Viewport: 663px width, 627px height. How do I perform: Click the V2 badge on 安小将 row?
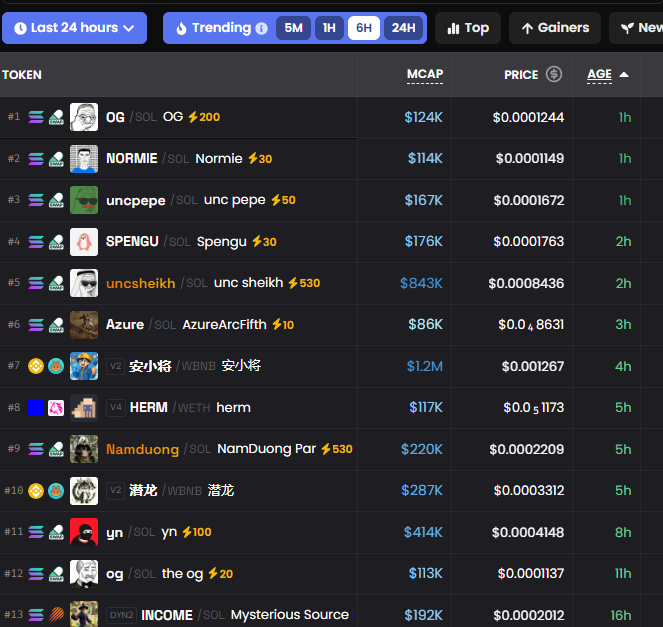pos(115,366)
